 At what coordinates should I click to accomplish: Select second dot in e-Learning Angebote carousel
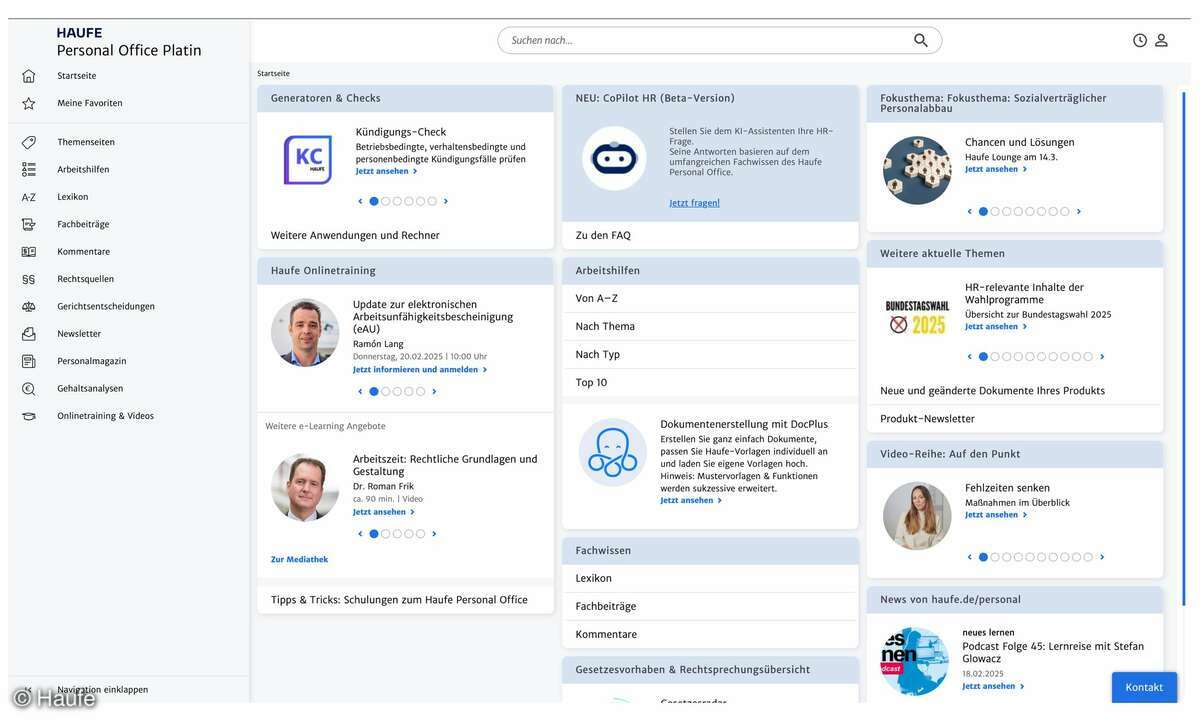(386, 534)
